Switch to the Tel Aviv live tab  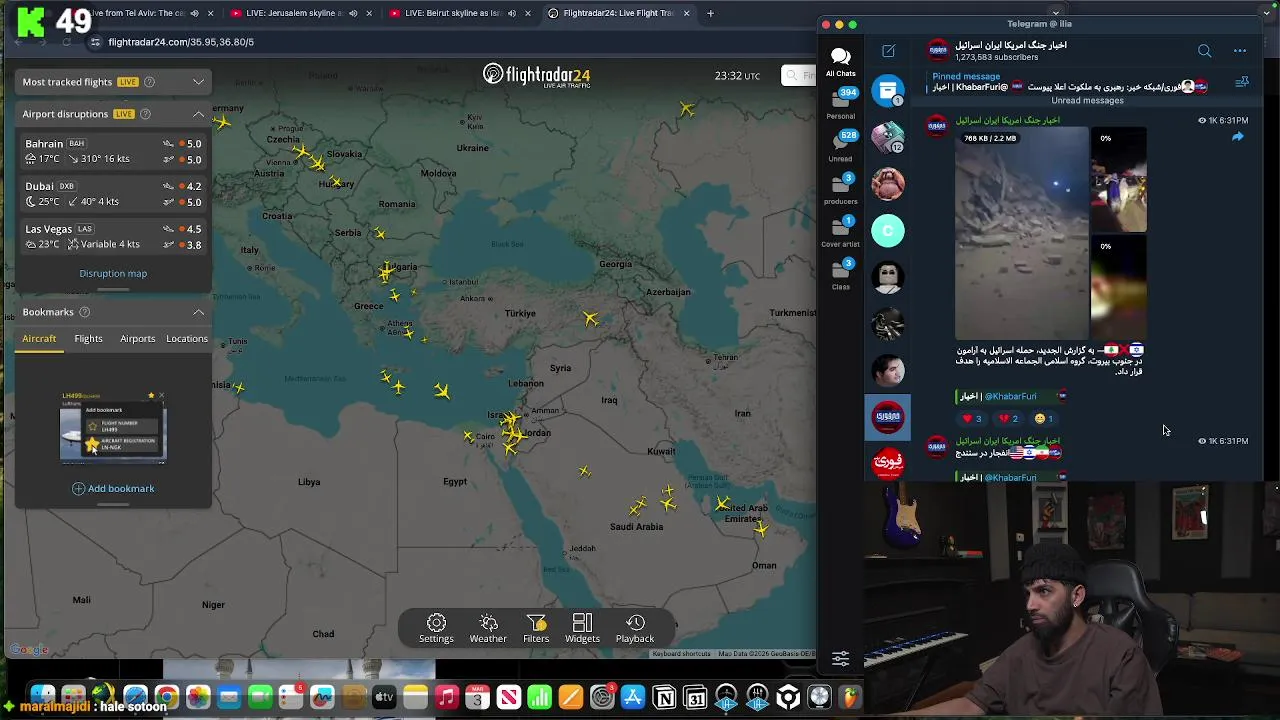145,13
